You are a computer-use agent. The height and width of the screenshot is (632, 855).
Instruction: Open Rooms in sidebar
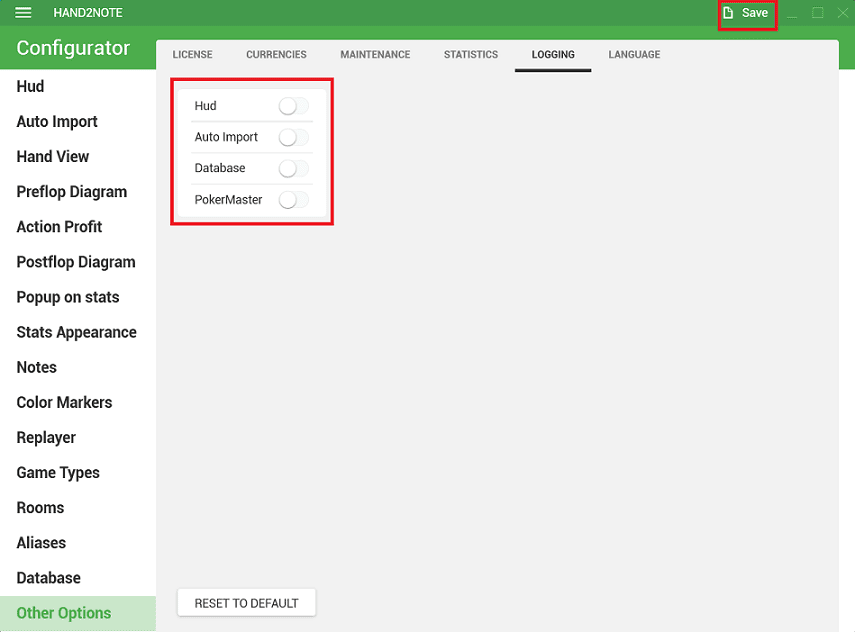(x=78, y=508)
